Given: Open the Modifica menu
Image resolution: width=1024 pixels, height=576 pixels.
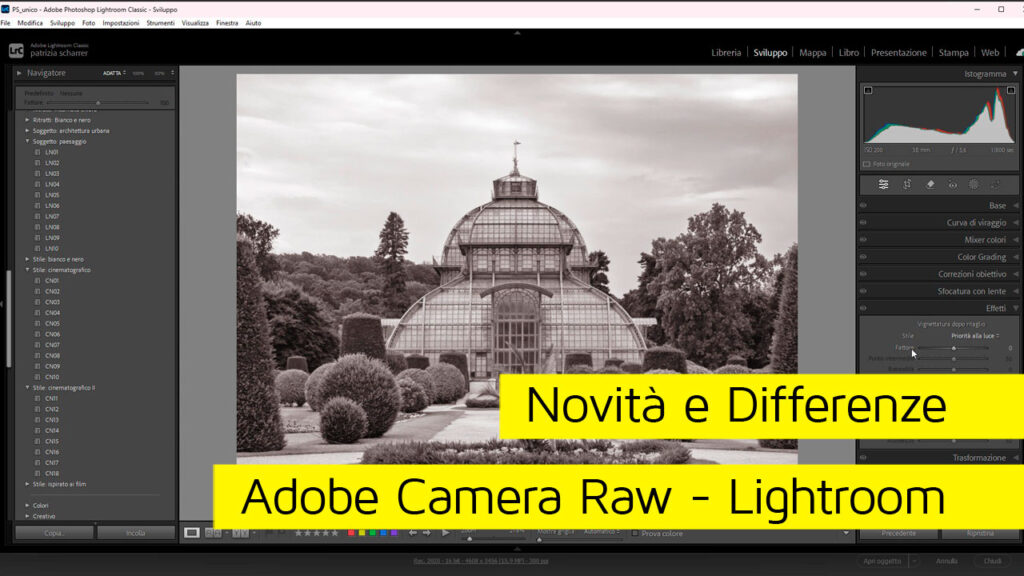Looking at the screenshot, I should [x=30, y=23].
